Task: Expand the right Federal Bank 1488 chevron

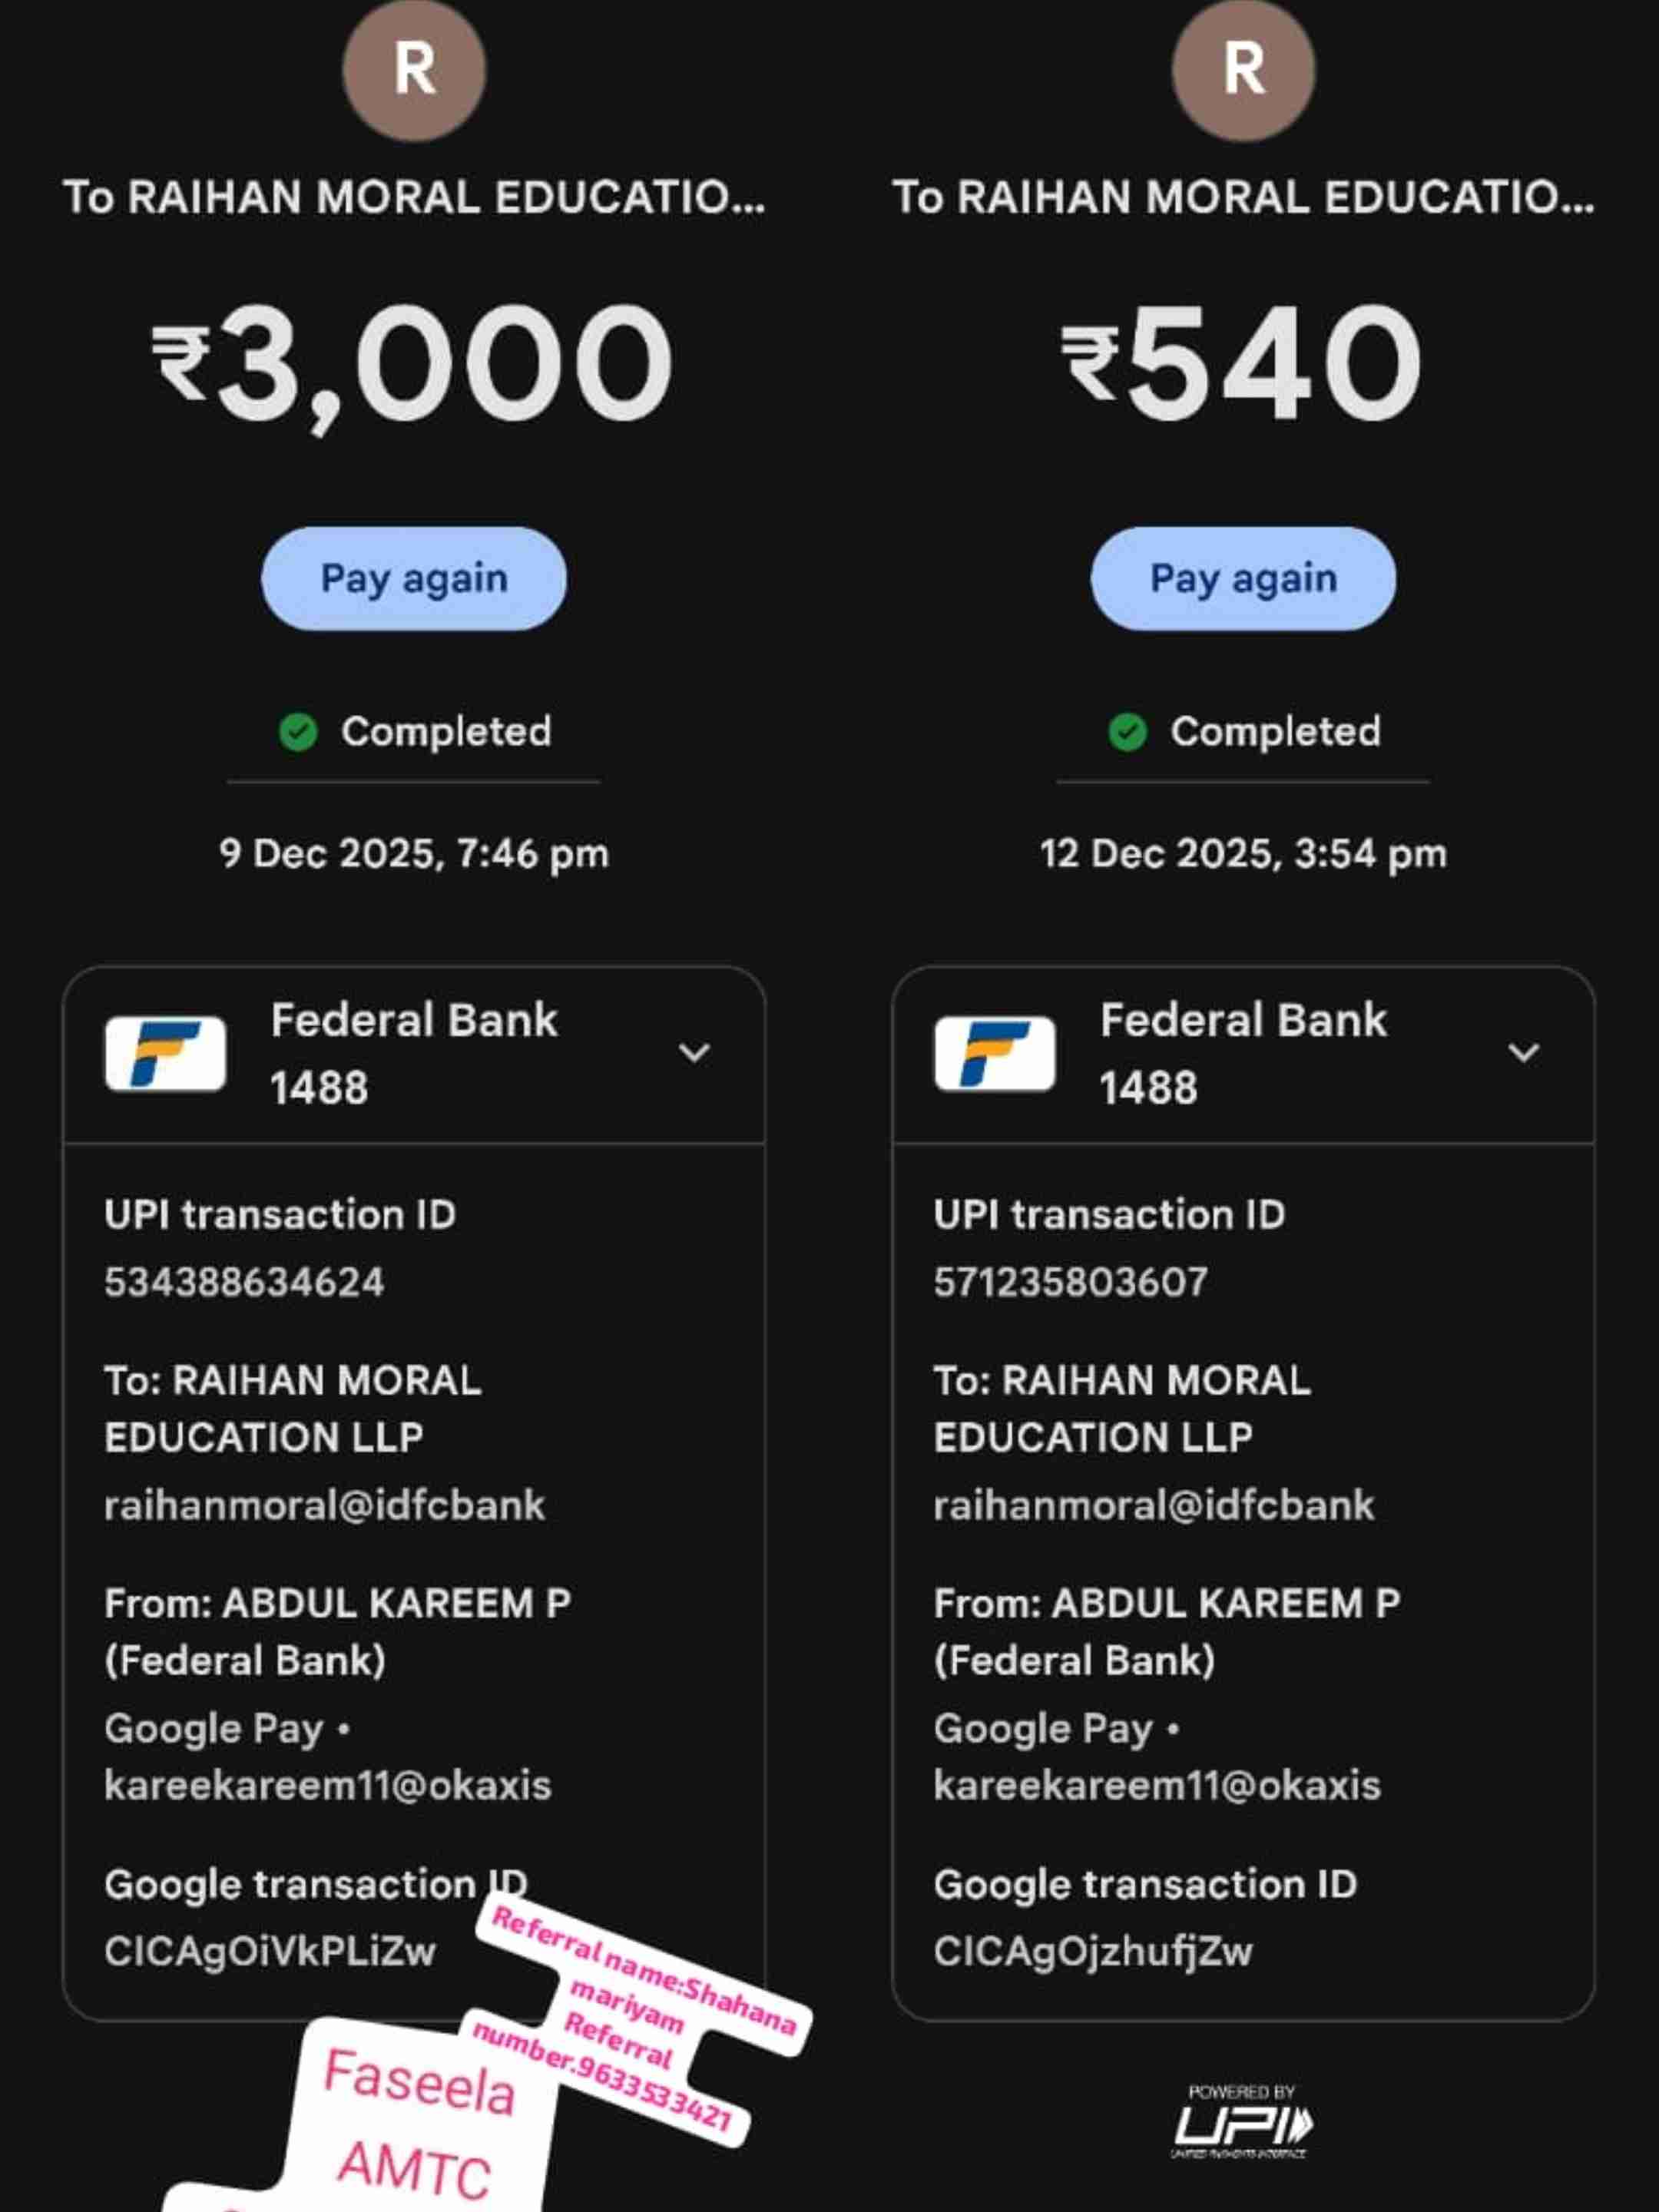Action: (x=1523, y=1052)
